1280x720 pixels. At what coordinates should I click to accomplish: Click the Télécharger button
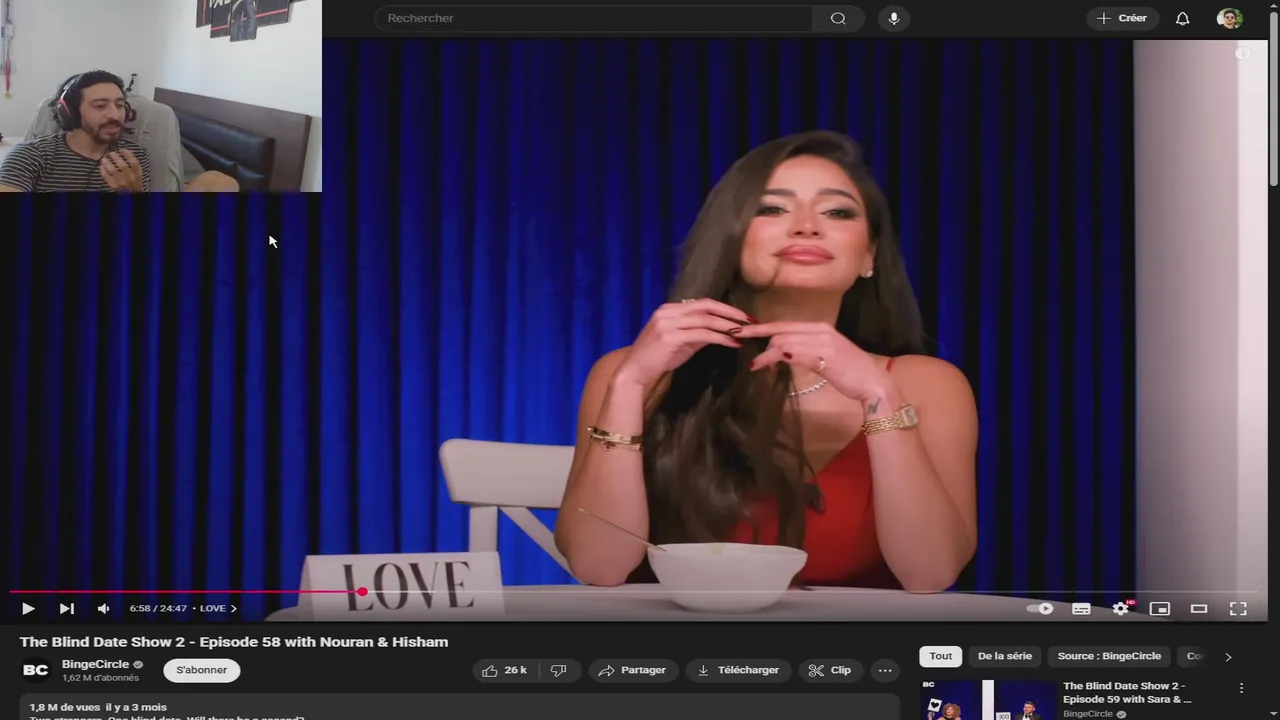click(738, 670)
